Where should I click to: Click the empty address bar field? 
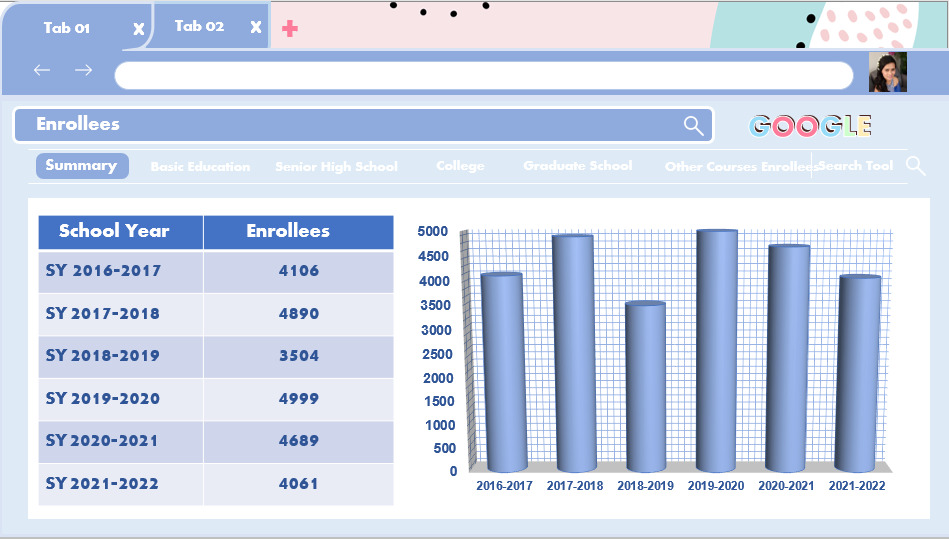coord(484,76)
